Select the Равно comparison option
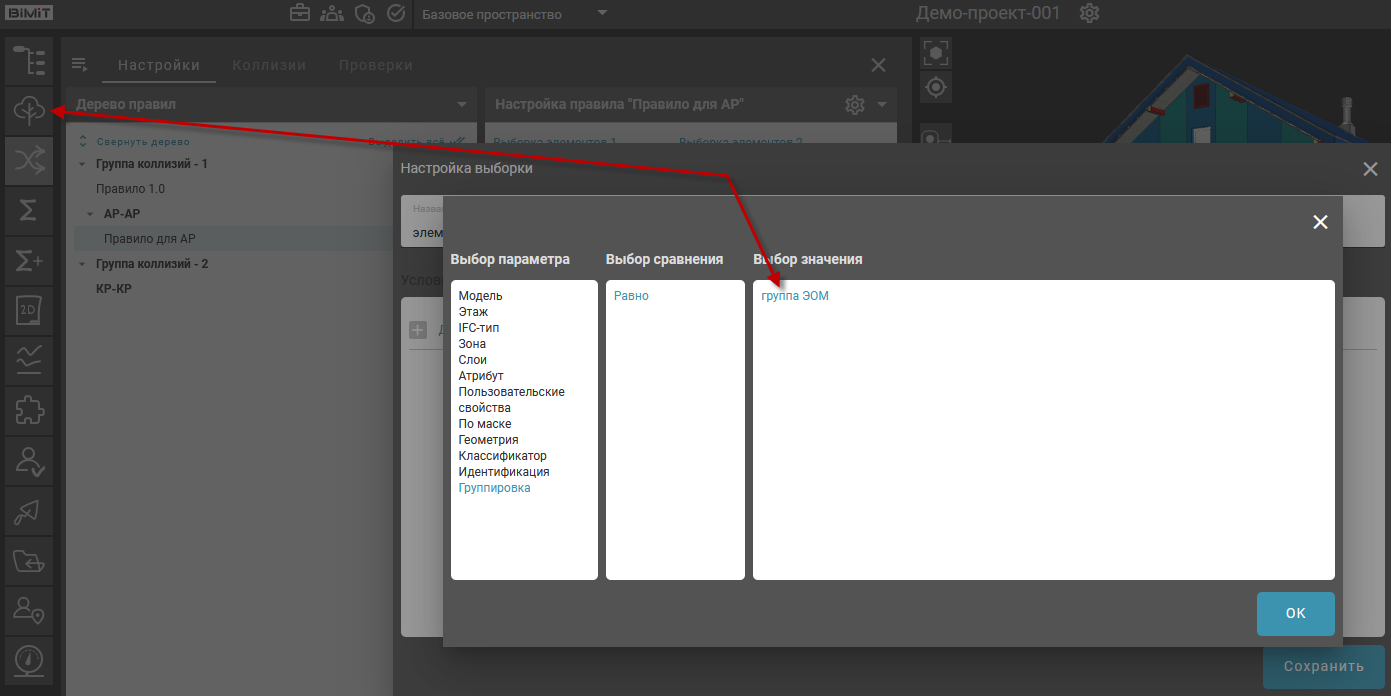 pos(631,296)
